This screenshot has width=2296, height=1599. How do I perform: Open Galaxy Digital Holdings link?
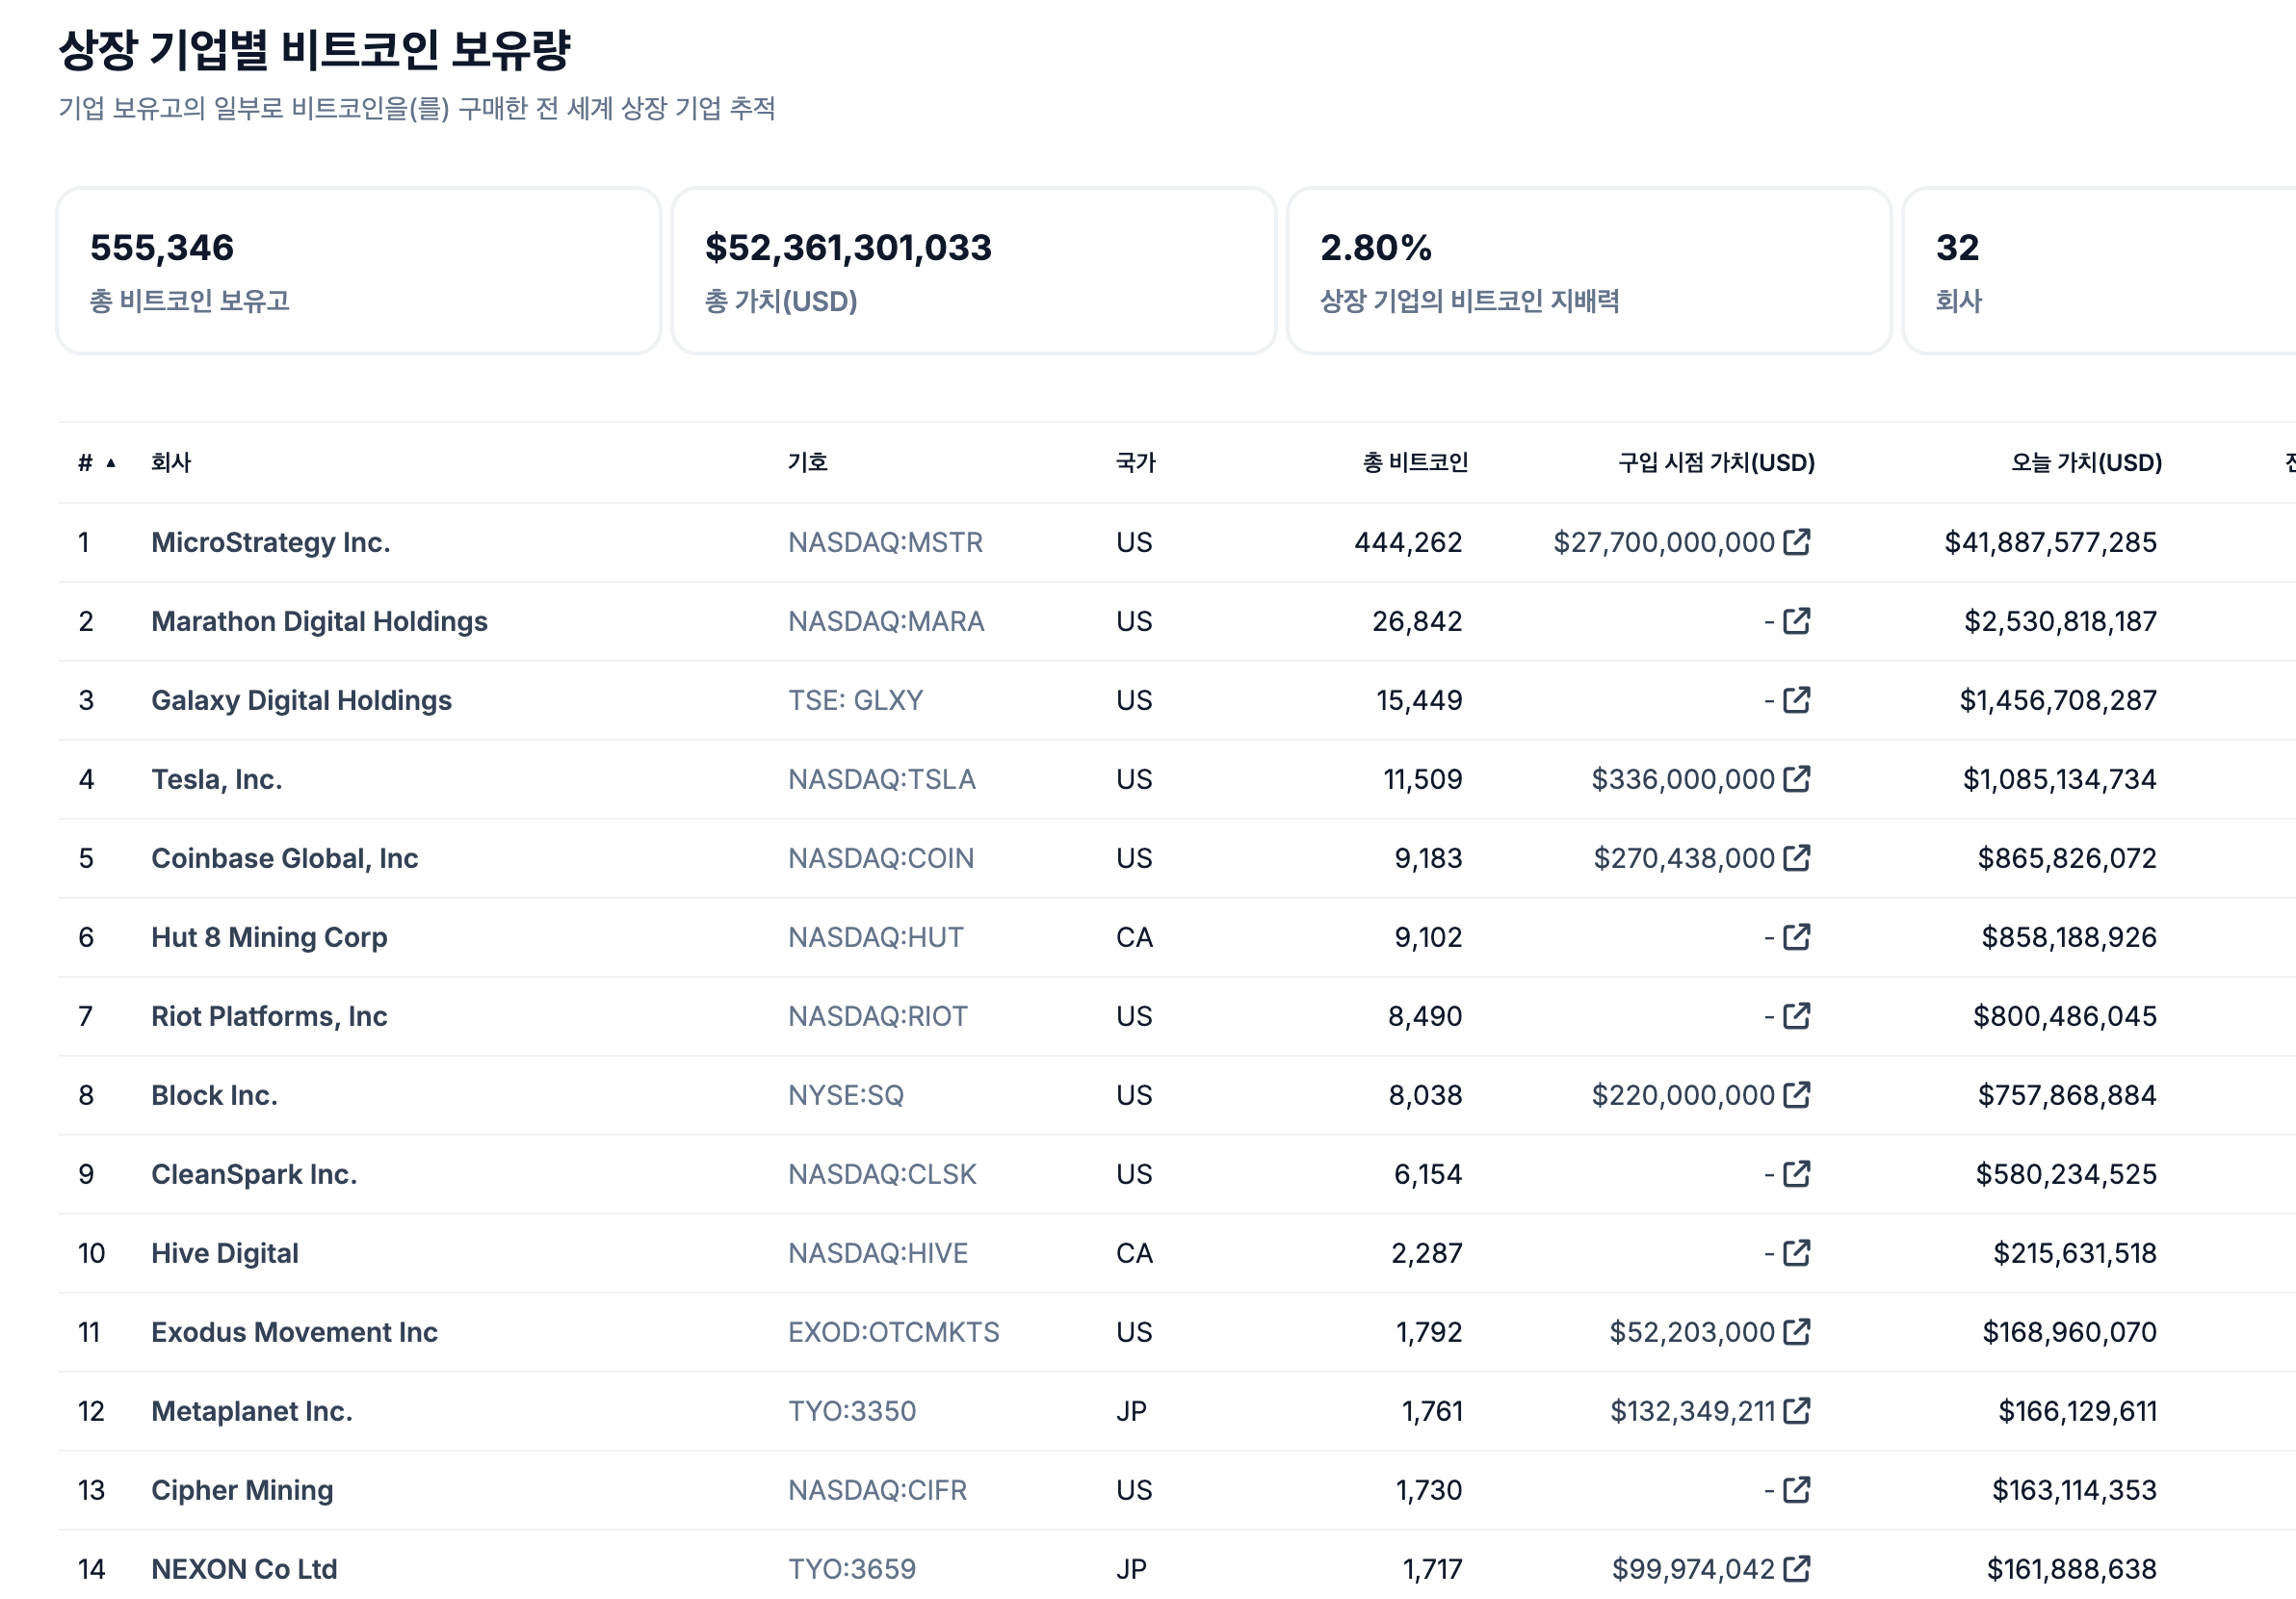tap(301, 700)
